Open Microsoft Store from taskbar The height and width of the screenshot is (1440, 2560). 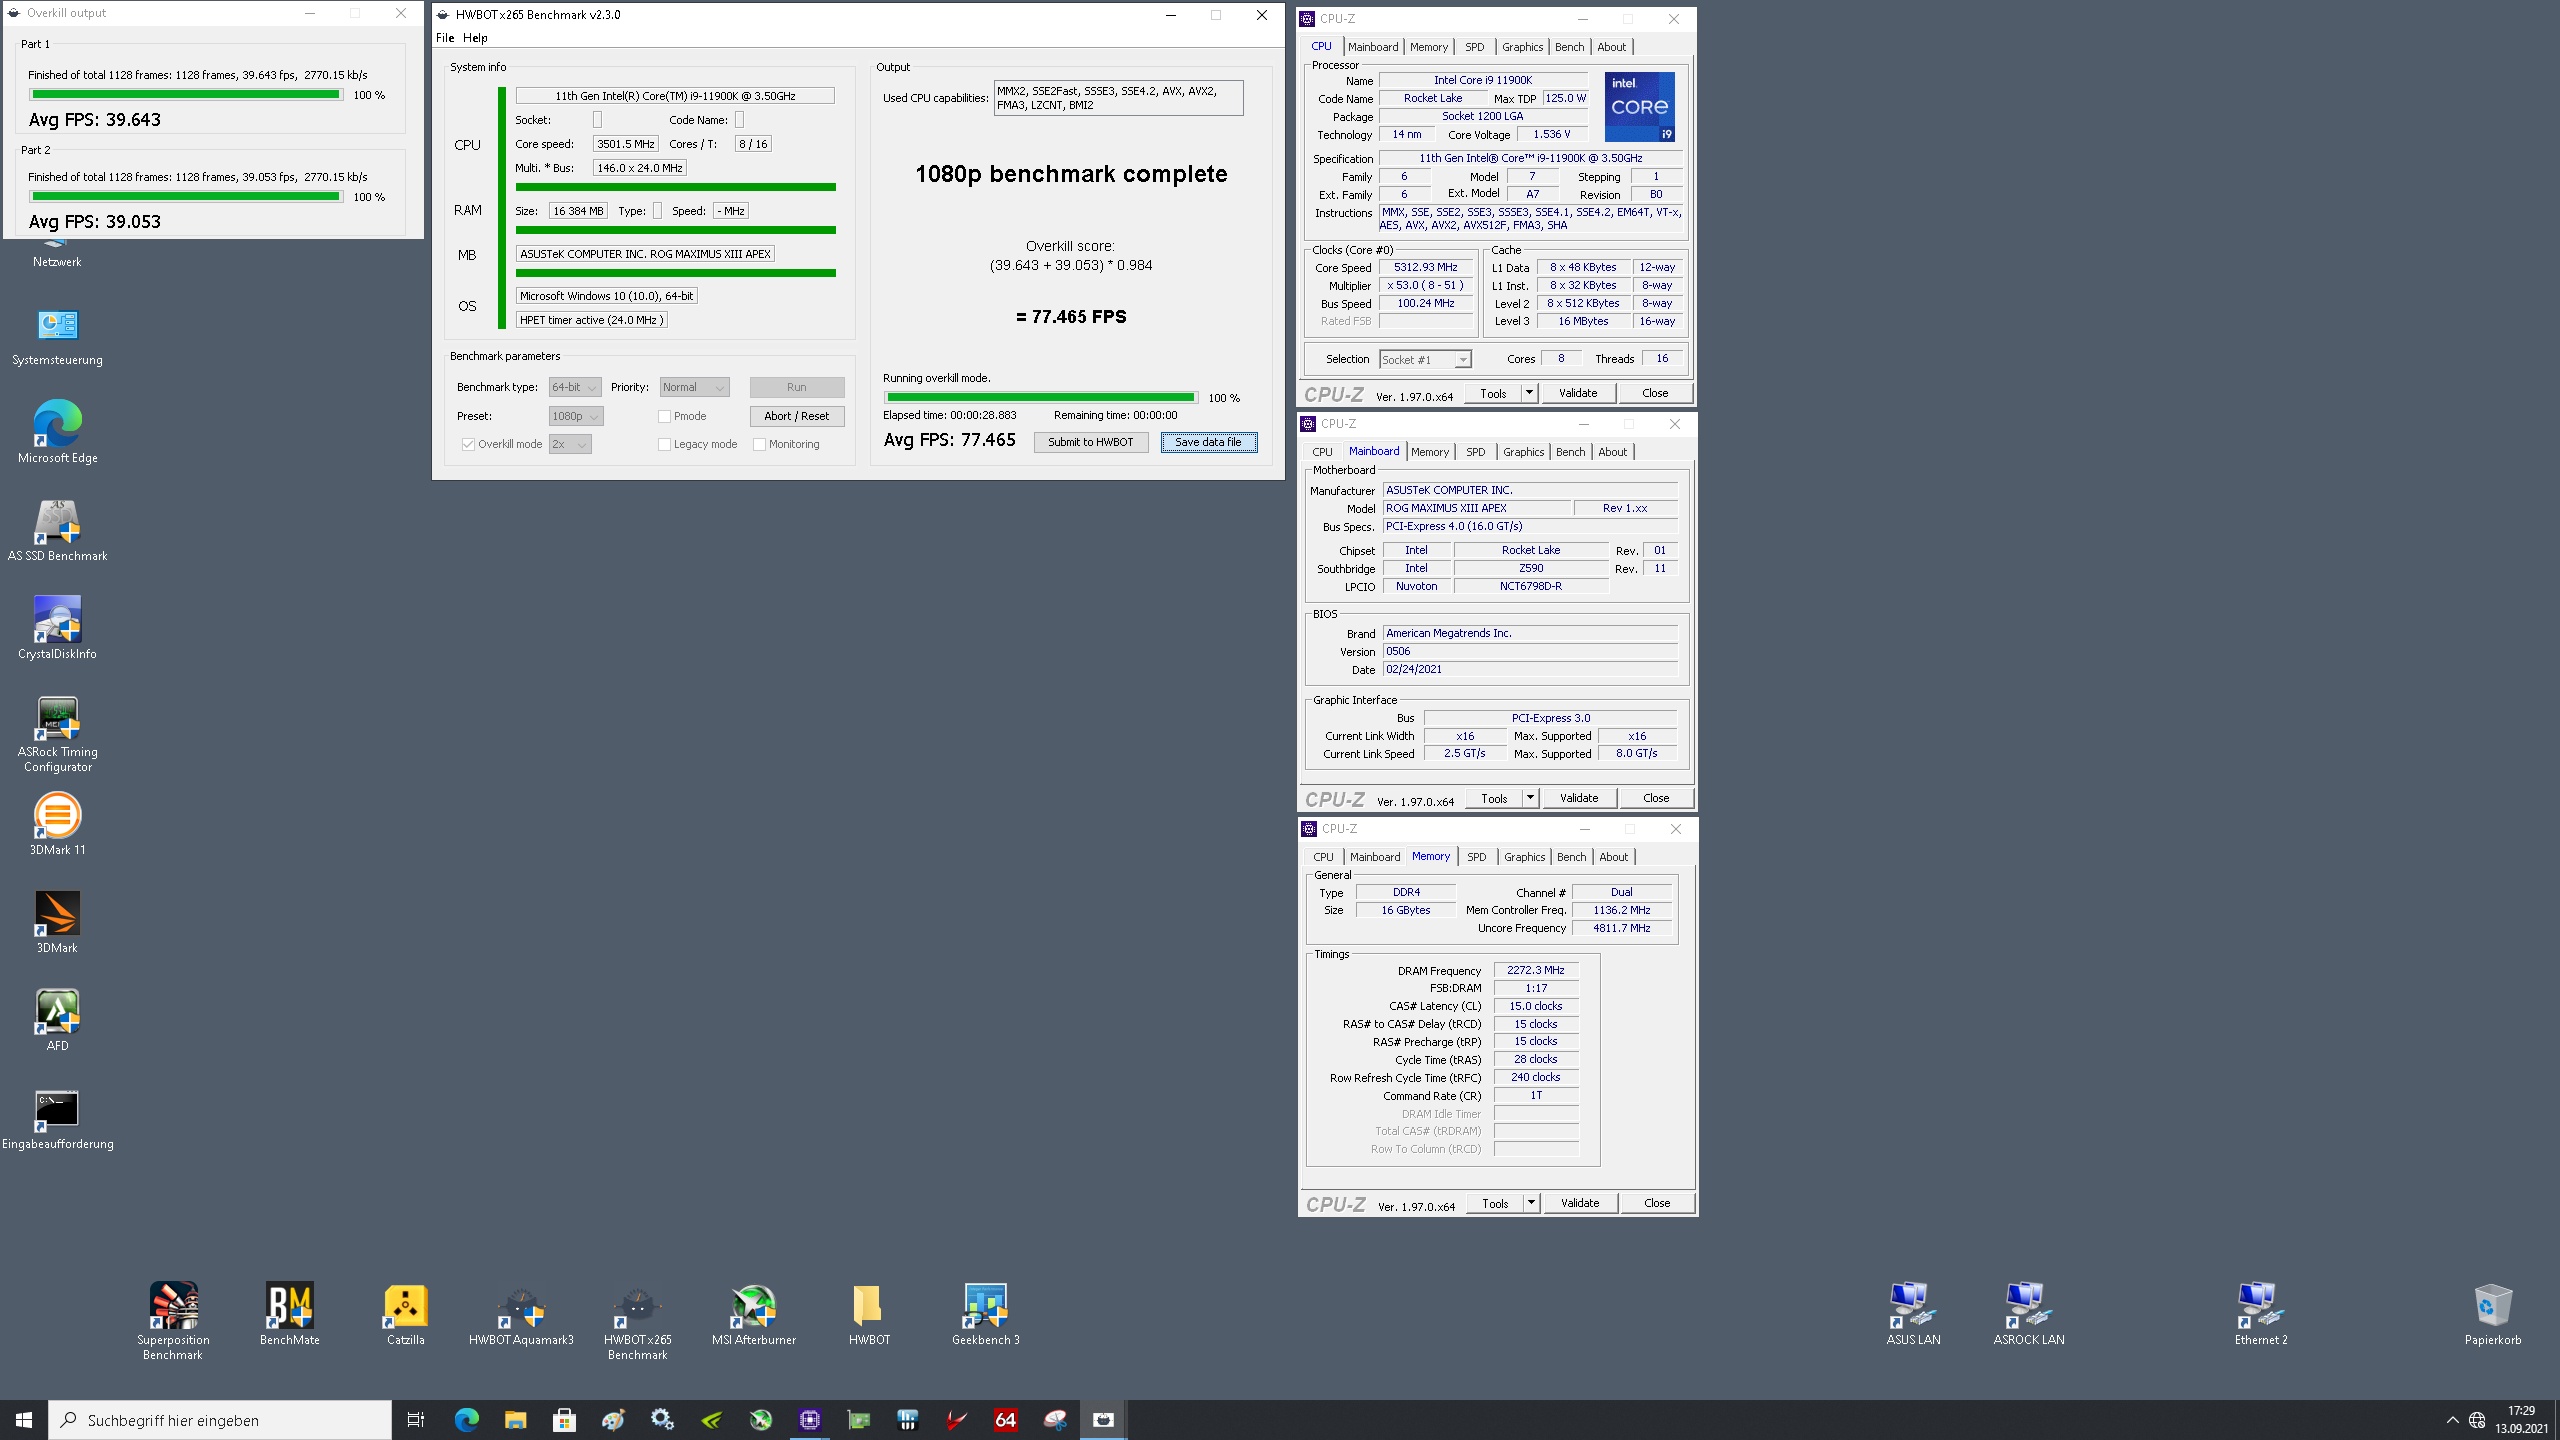tap(564, 1420)
